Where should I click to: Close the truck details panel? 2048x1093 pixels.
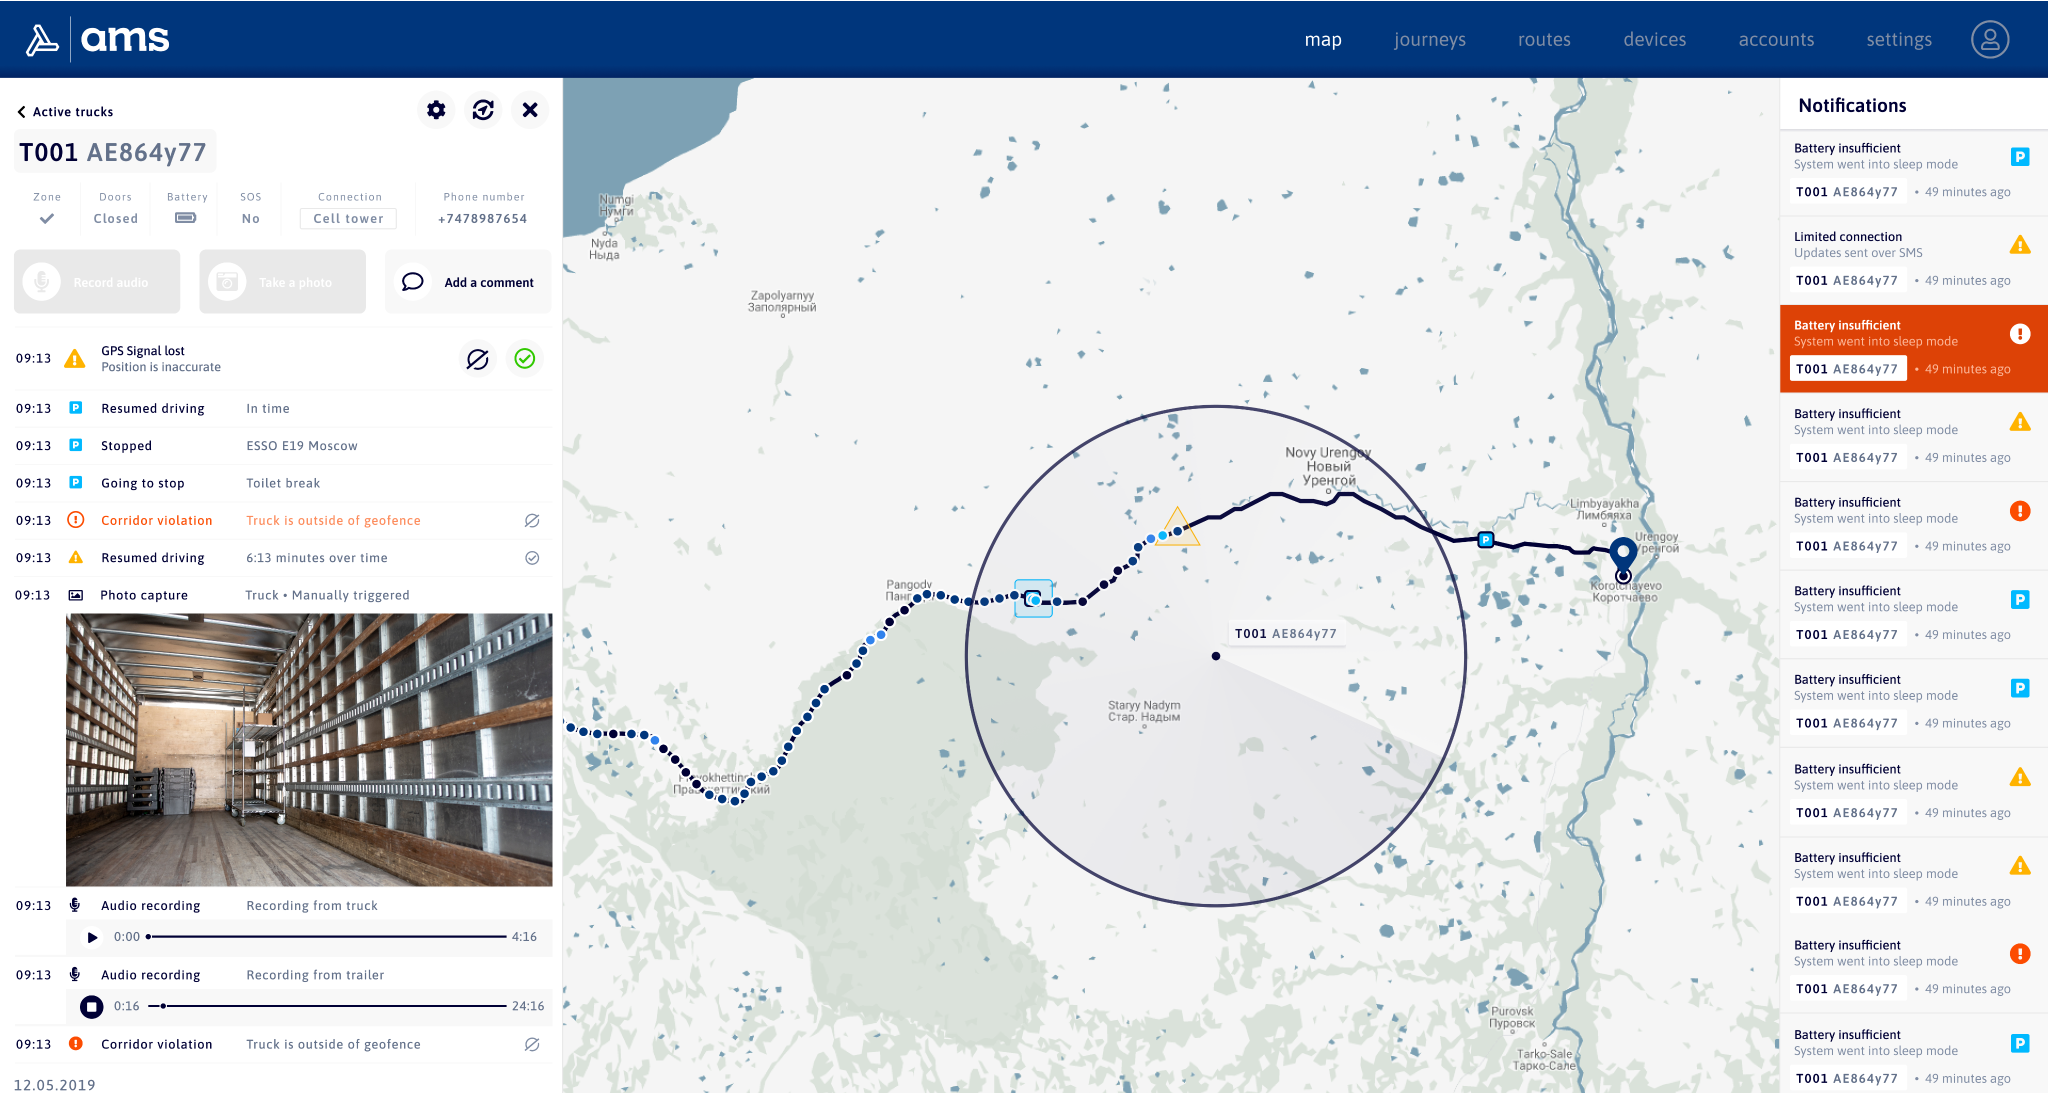tap(530, 110)
